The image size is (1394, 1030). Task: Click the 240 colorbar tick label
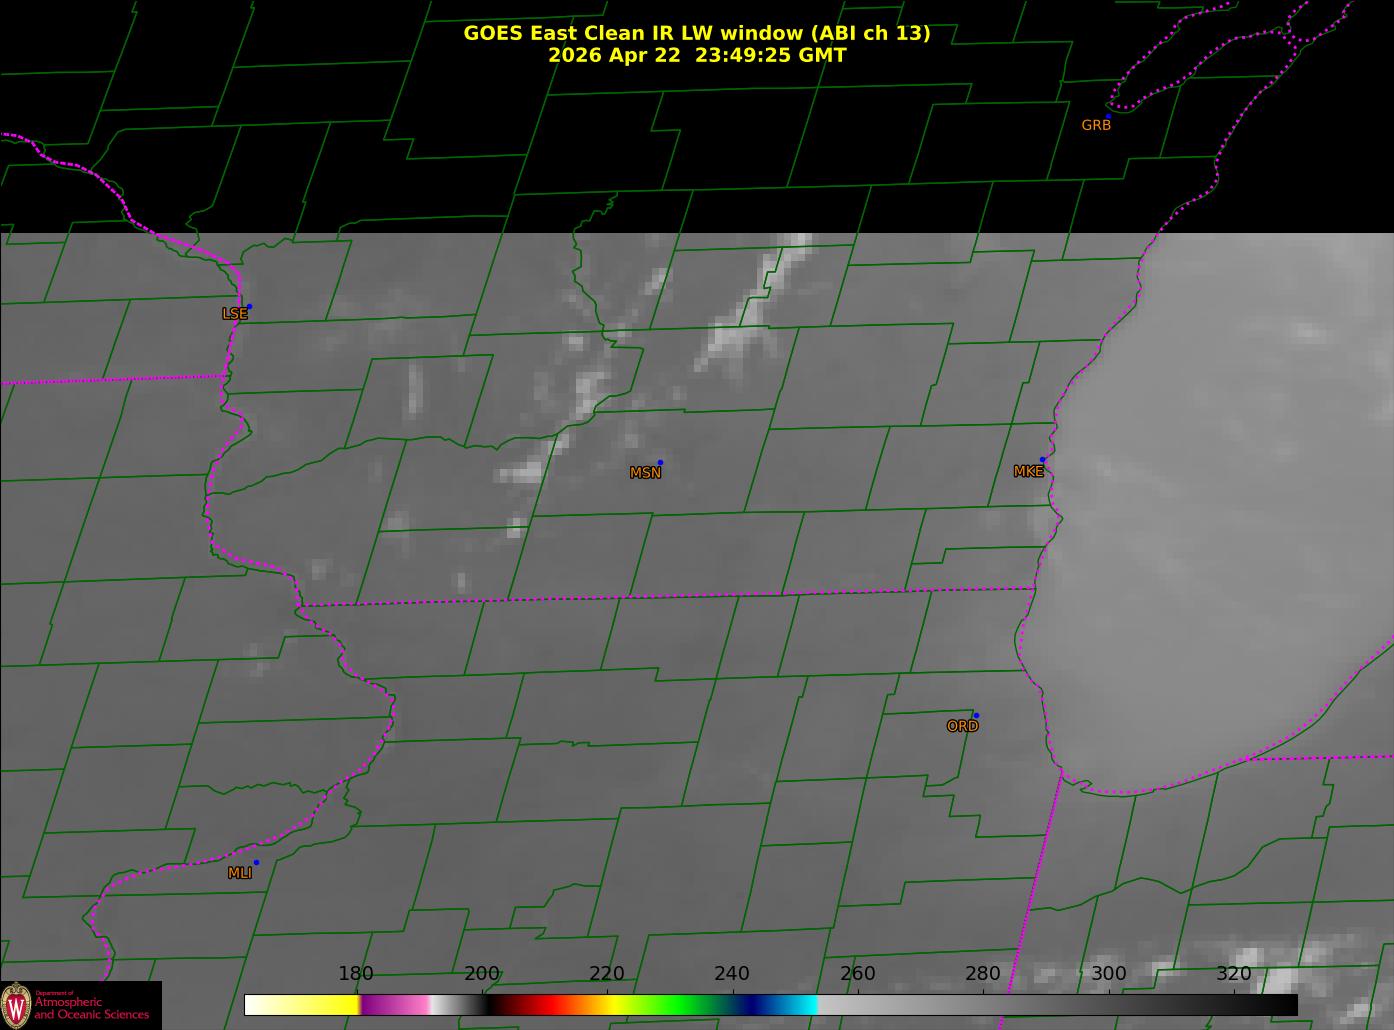[732, 974]
